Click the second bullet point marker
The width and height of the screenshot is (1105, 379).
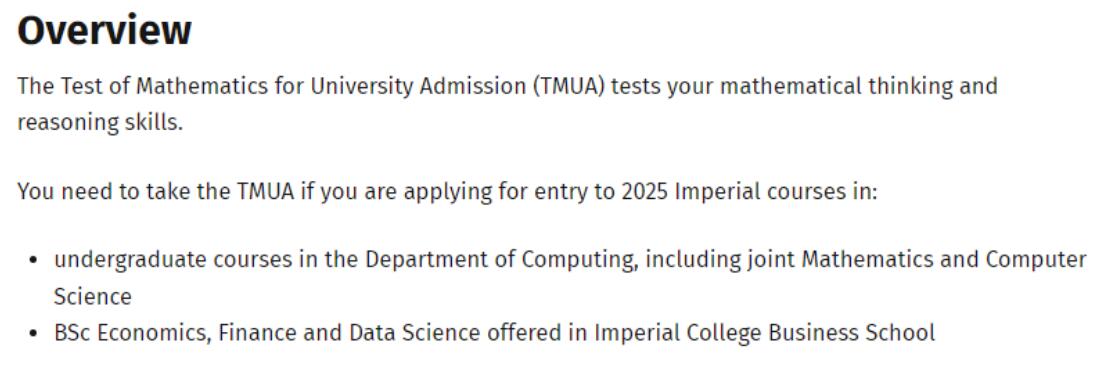(33, 333)
